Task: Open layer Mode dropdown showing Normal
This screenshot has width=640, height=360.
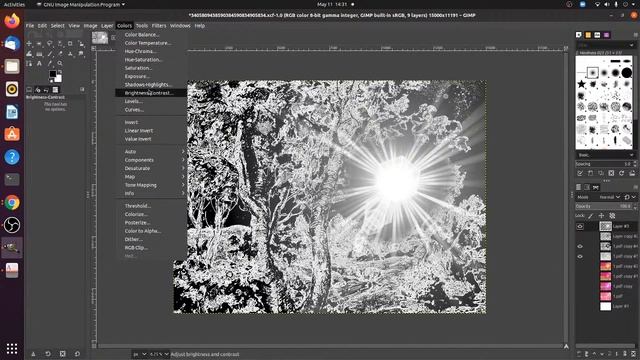Action: (x=609, y=197)
